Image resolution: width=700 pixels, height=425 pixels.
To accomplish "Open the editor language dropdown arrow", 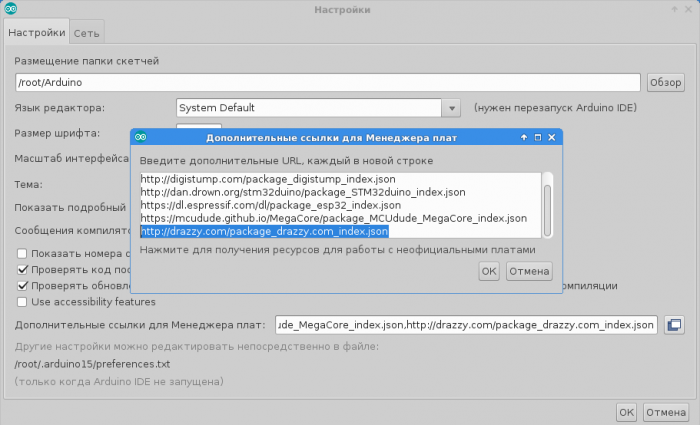I will [x=452, y=107].
